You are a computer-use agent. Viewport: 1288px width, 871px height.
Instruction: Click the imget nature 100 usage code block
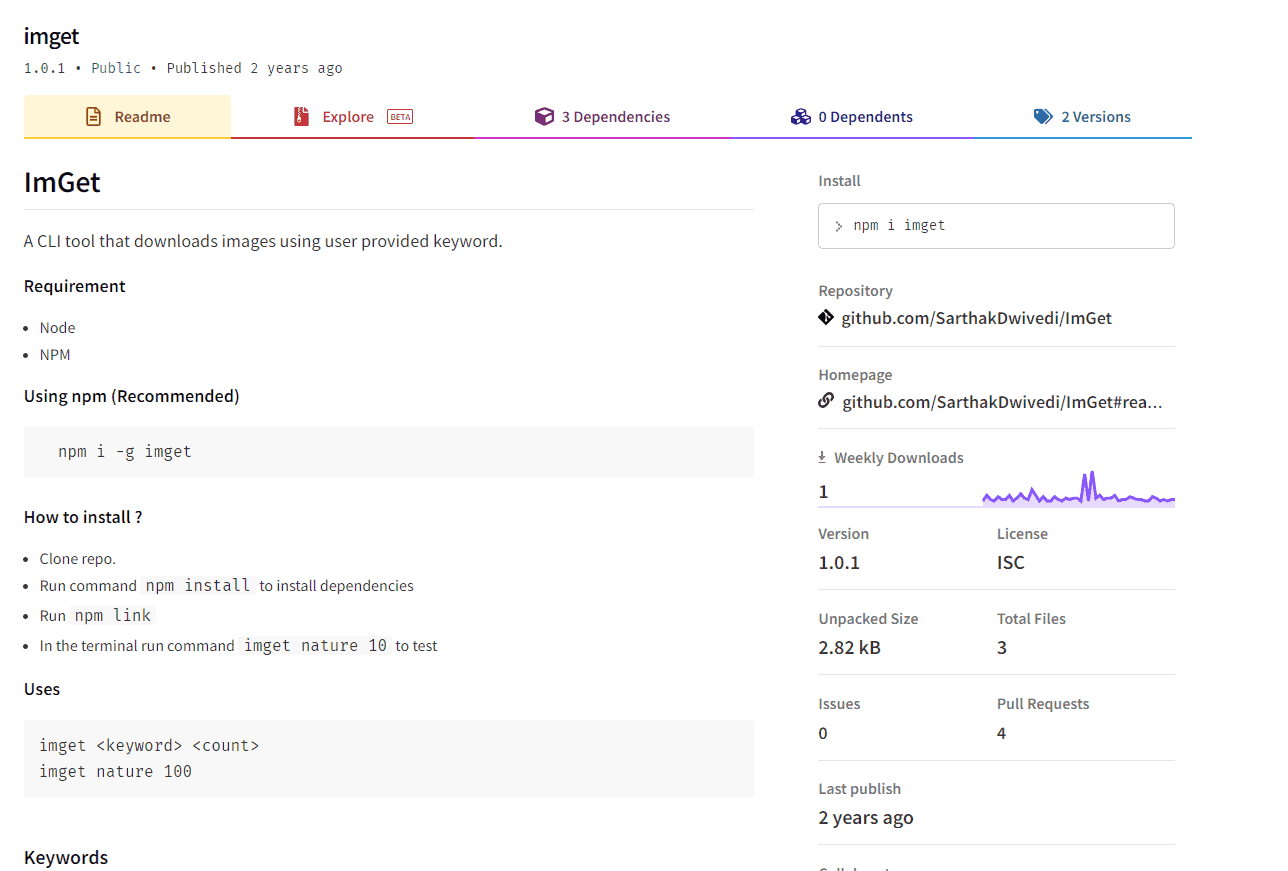388,759
